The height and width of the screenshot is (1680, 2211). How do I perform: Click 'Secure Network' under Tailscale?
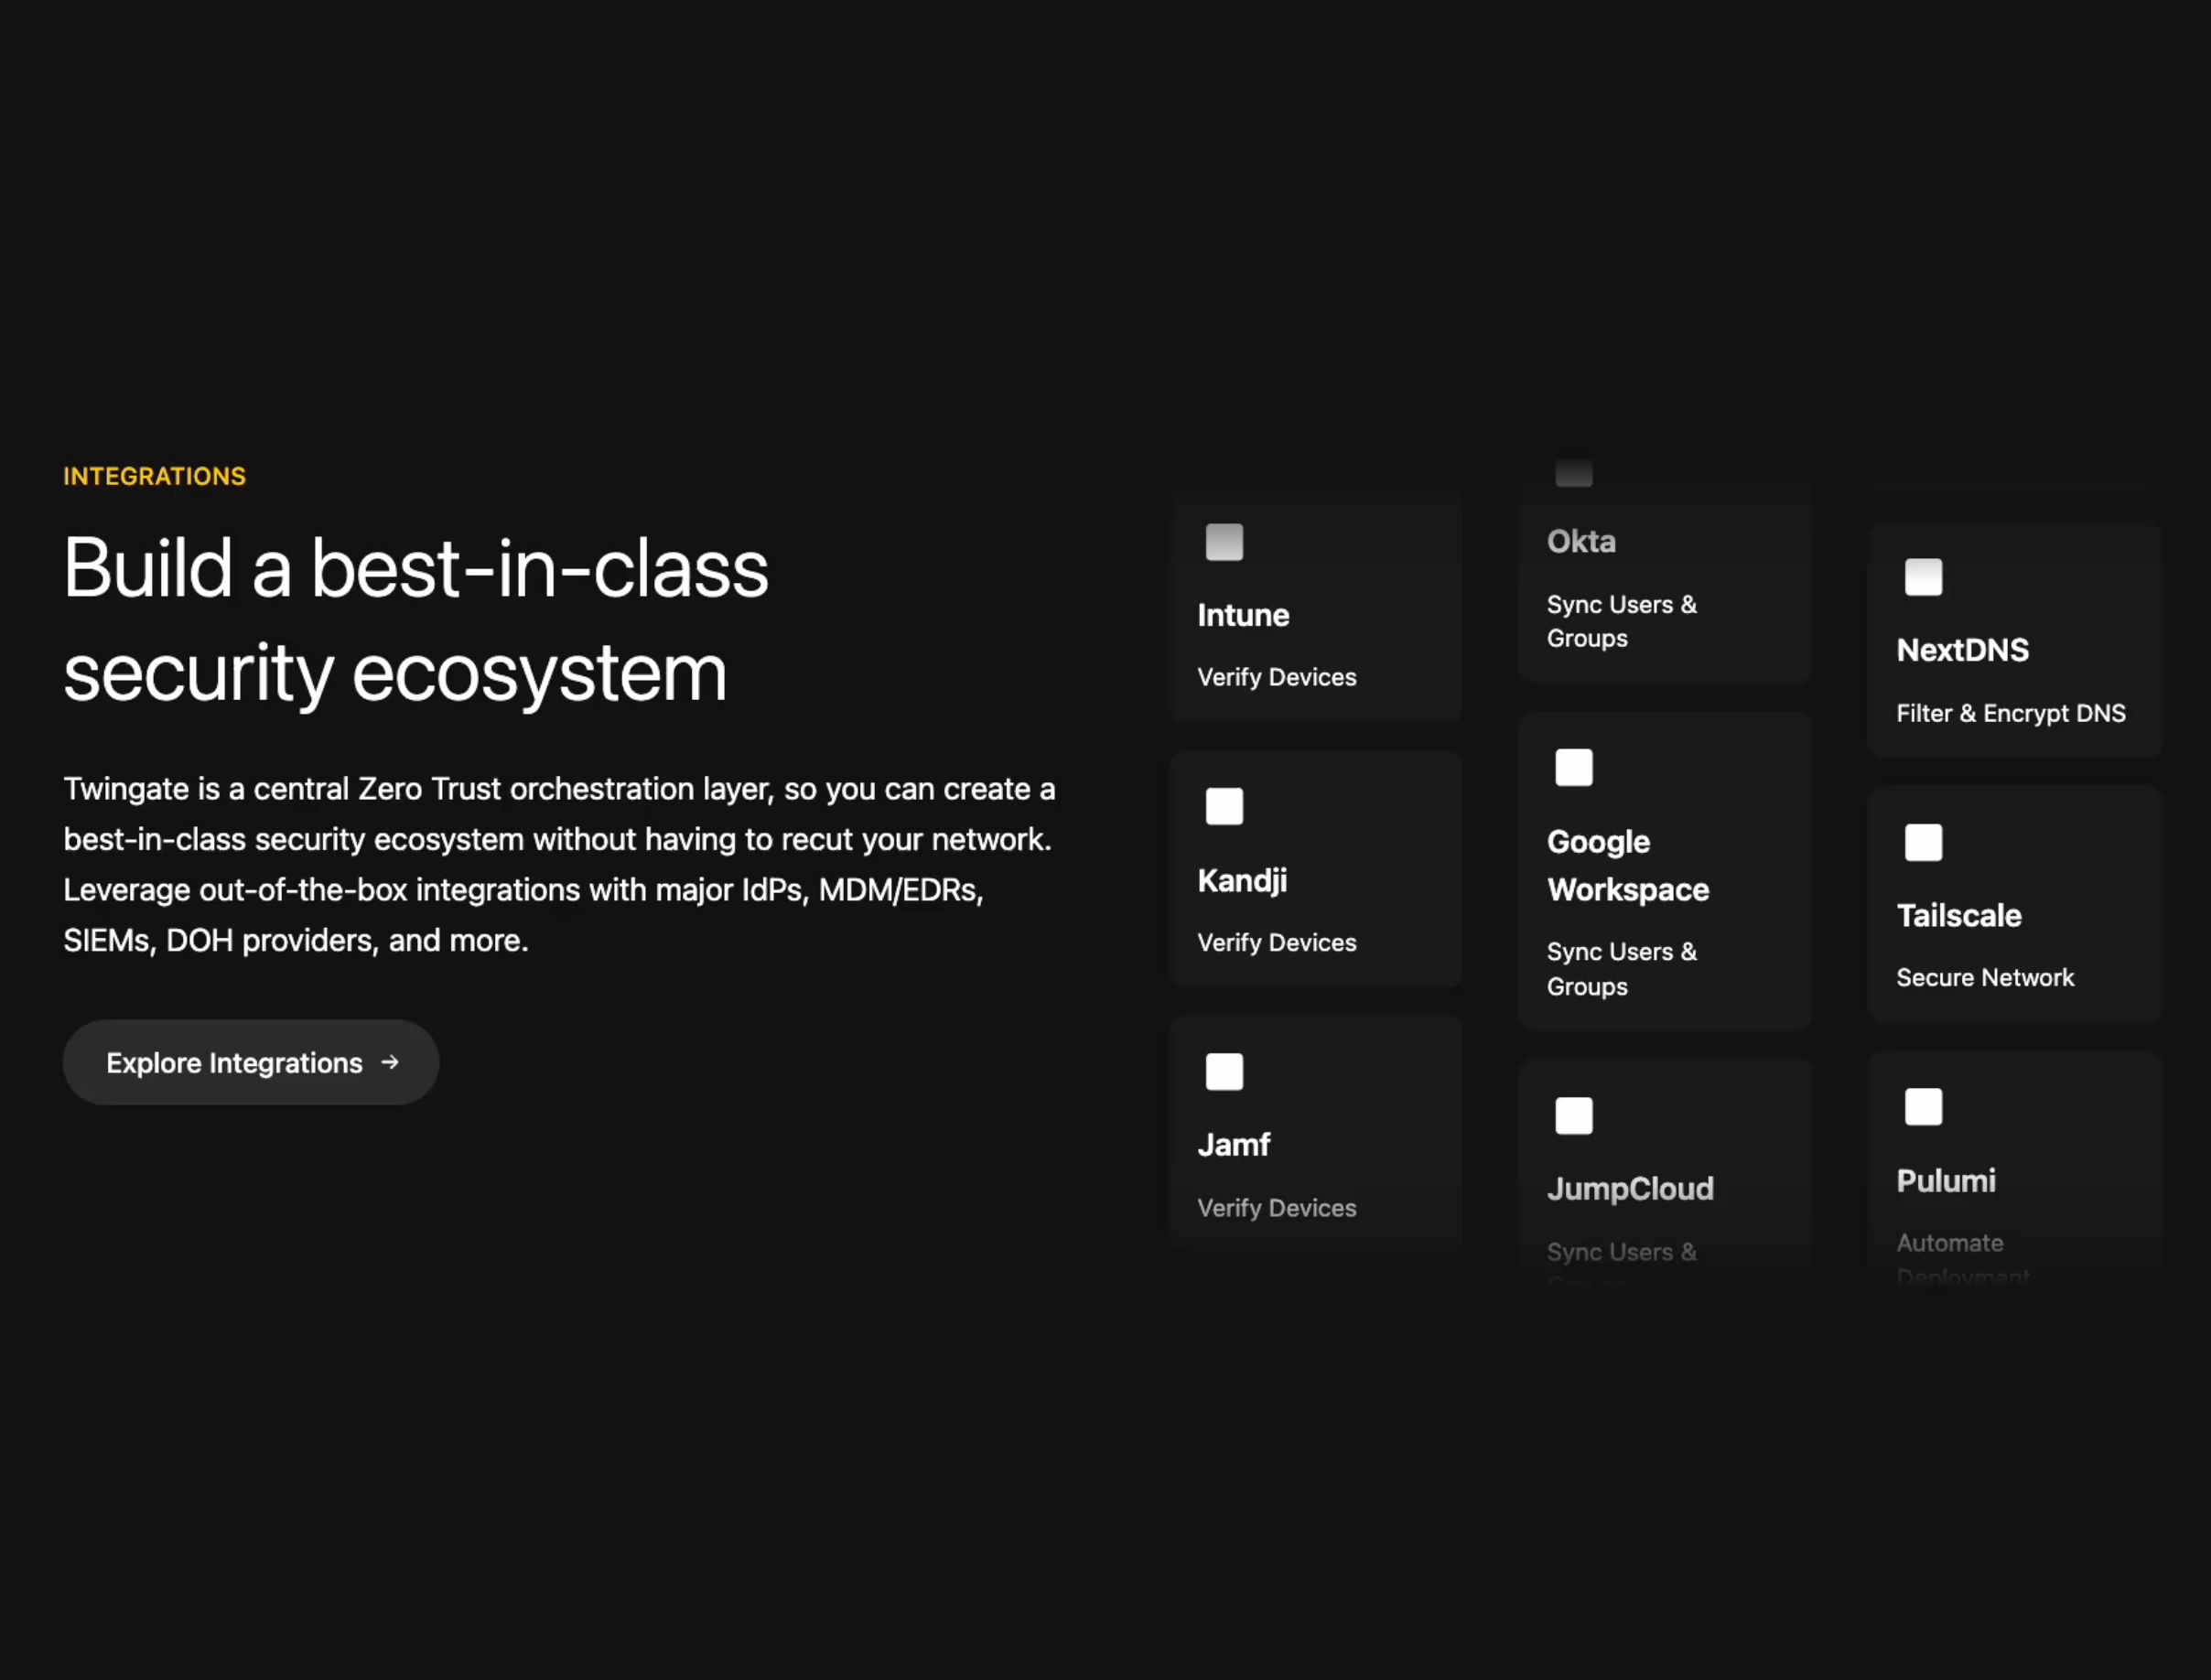1985,977
